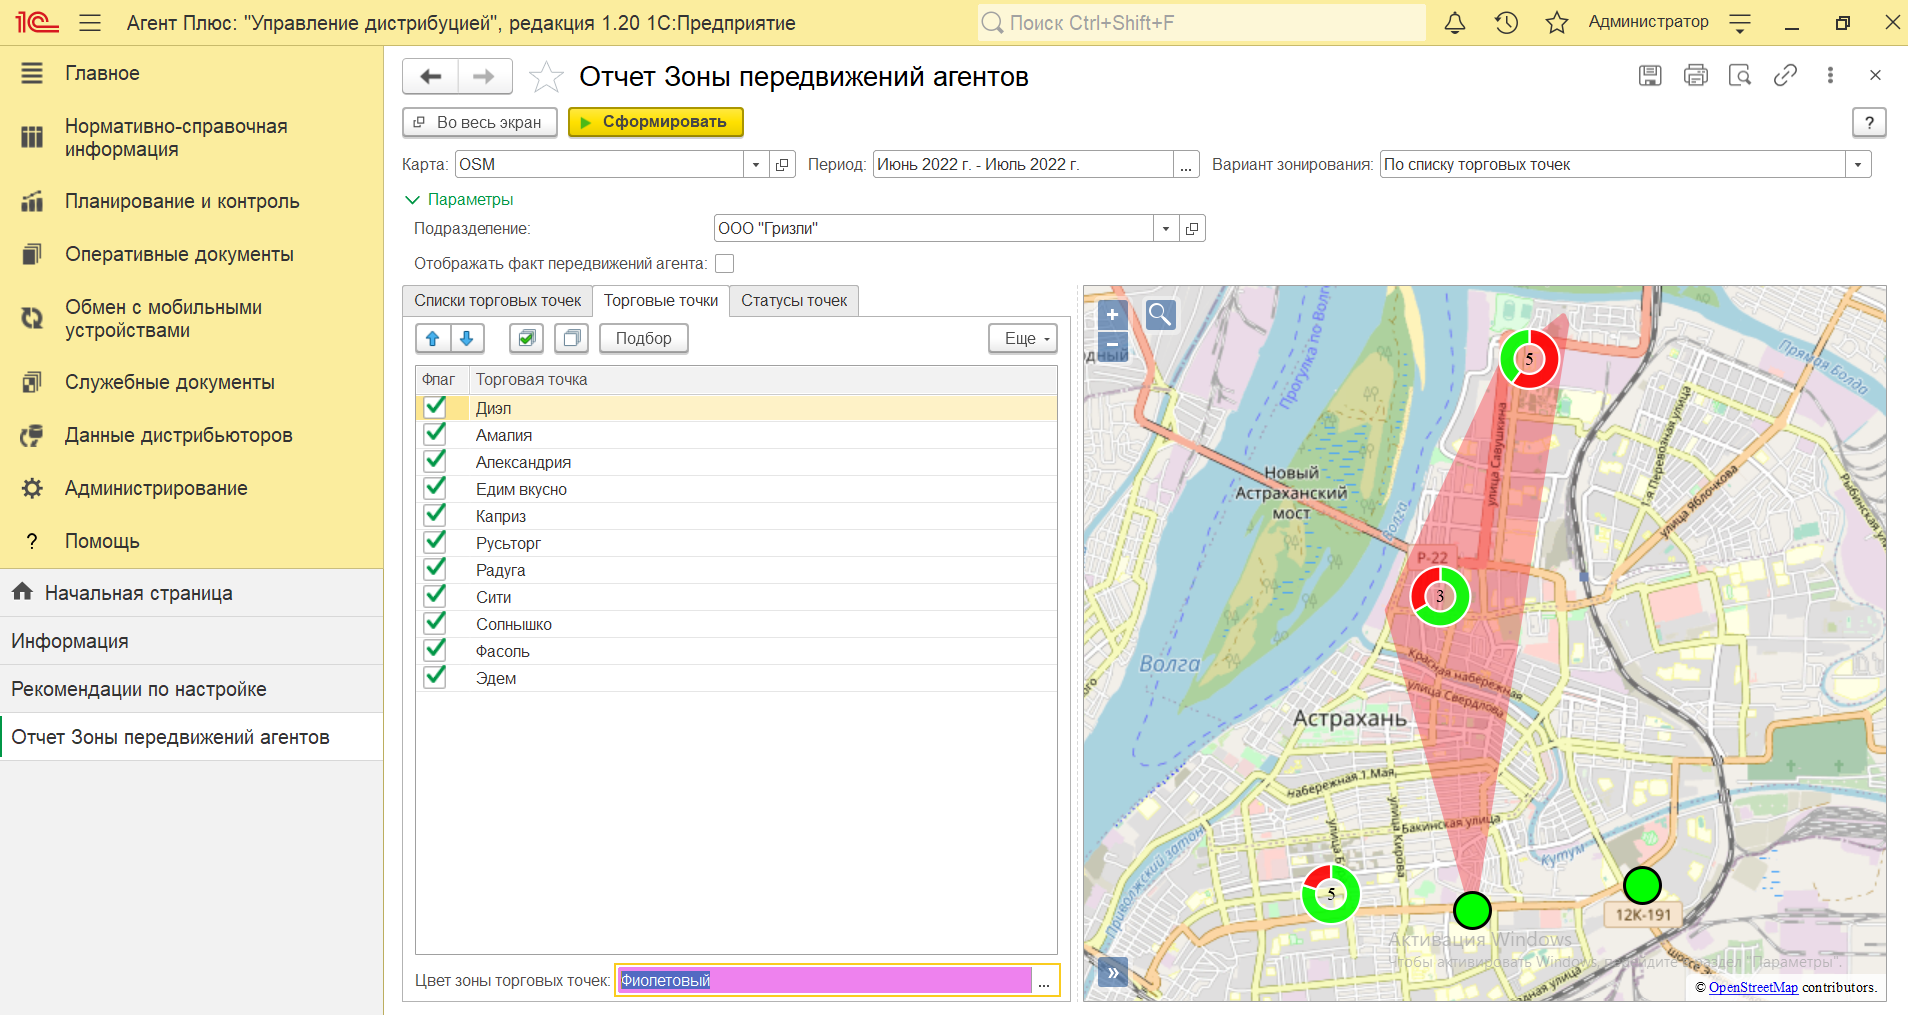Image resolution: width=1908 pixels, height=1015 pixels.
Task: Sort by Торговая точка column header
Action: pos(763,379)
